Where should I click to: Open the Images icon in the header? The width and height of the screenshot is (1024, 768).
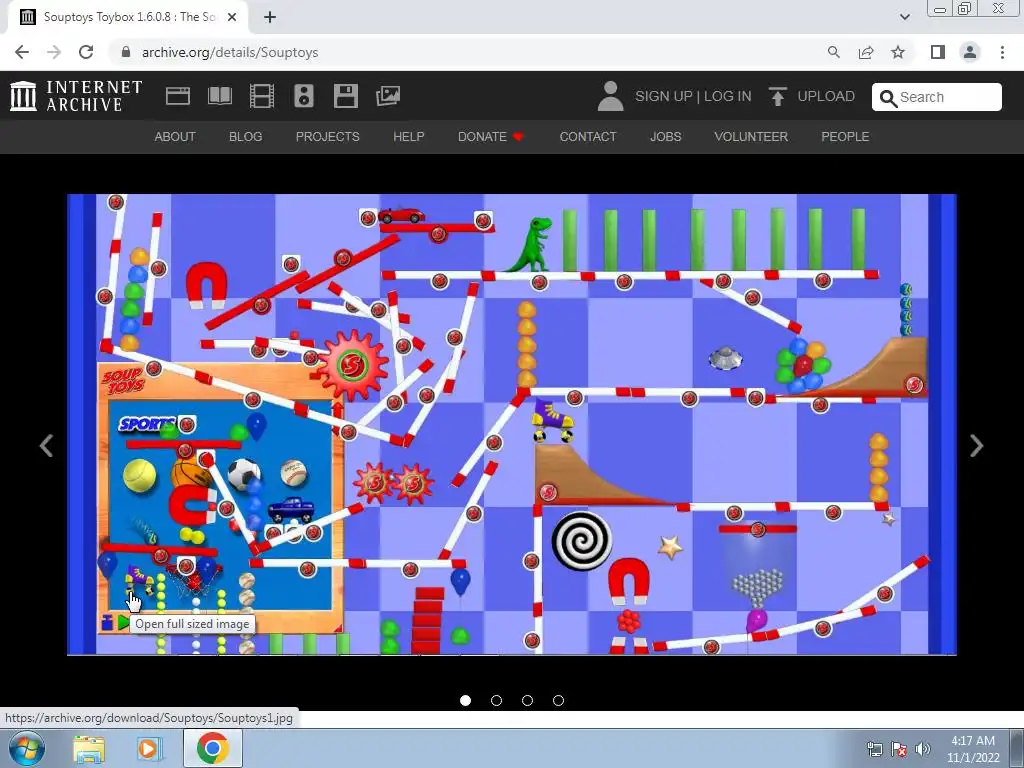(x=388, y=96)
